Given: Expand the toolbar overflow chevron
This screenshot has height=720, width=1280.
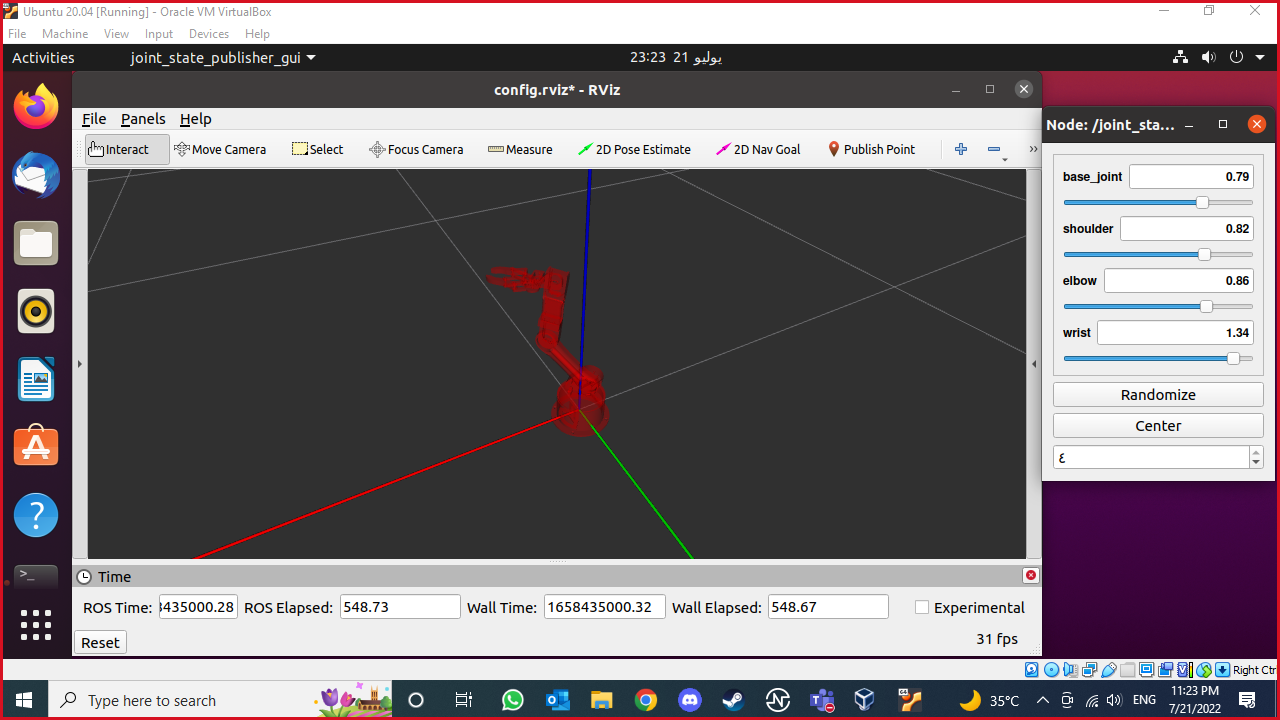Looking at the screenshot, I should pos(1033,149).
